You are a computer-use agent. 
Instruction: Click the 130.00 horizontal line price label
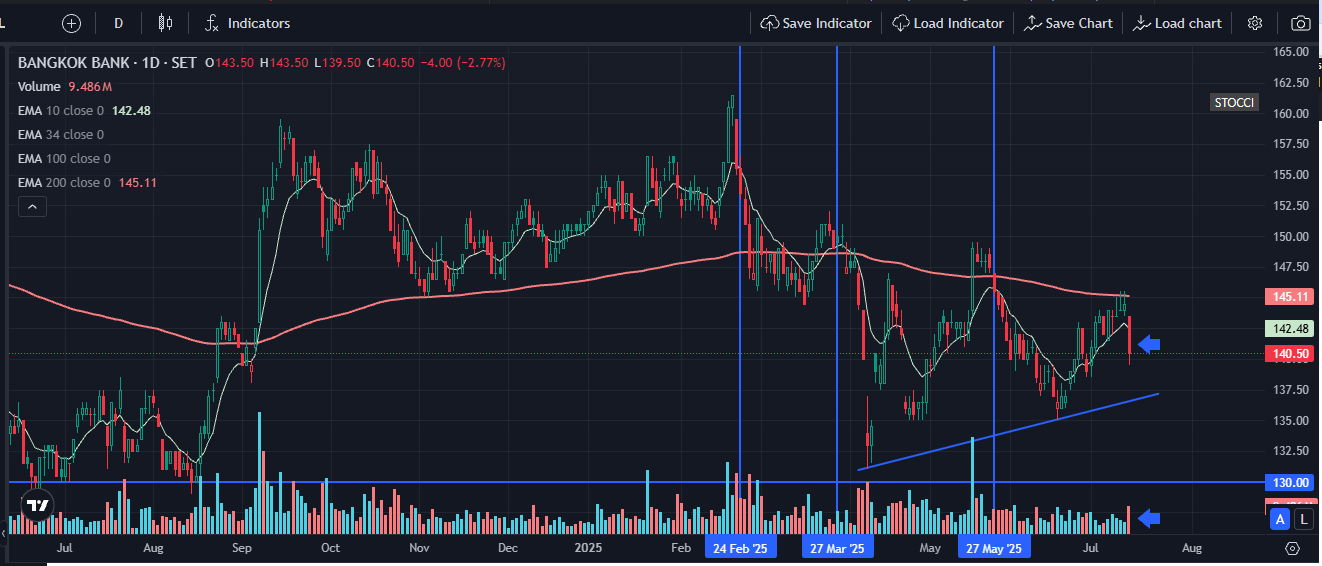click(1292, 482)
